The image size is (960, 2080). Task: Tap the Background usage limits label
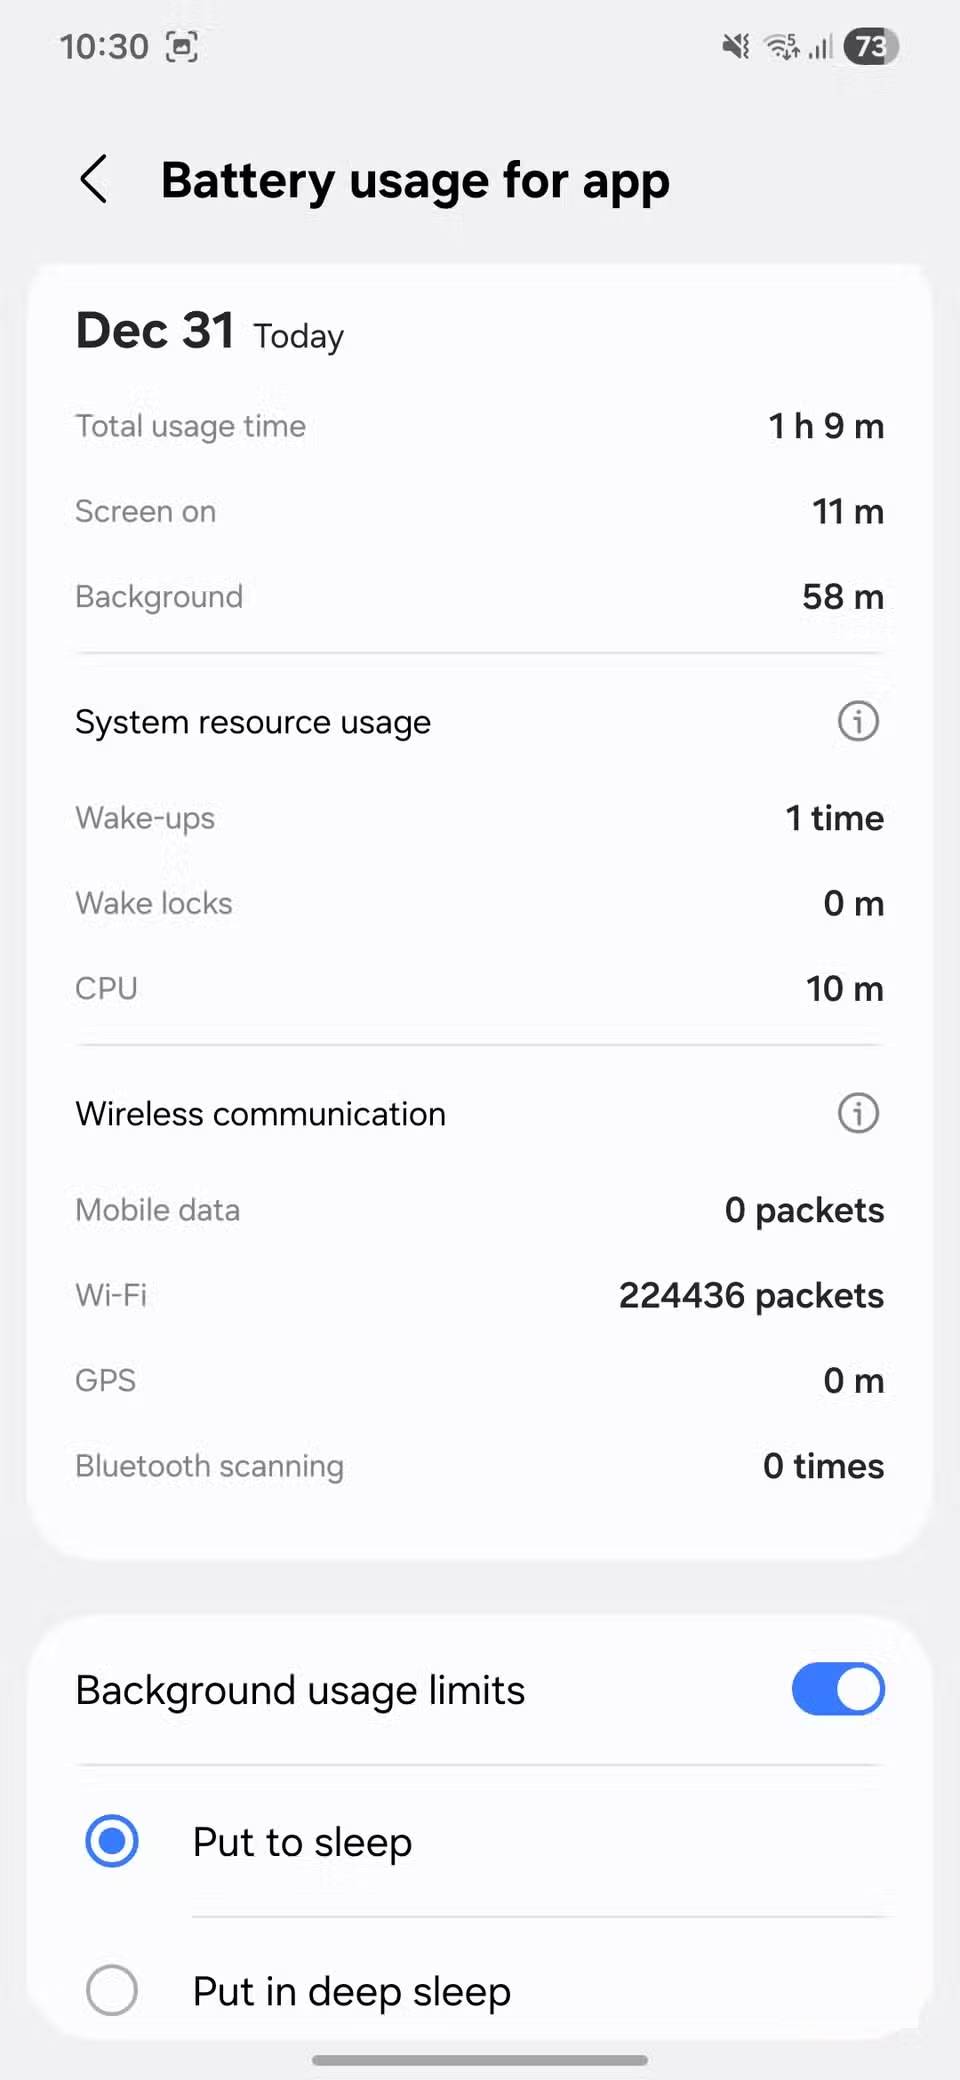tap(300, 1690)
